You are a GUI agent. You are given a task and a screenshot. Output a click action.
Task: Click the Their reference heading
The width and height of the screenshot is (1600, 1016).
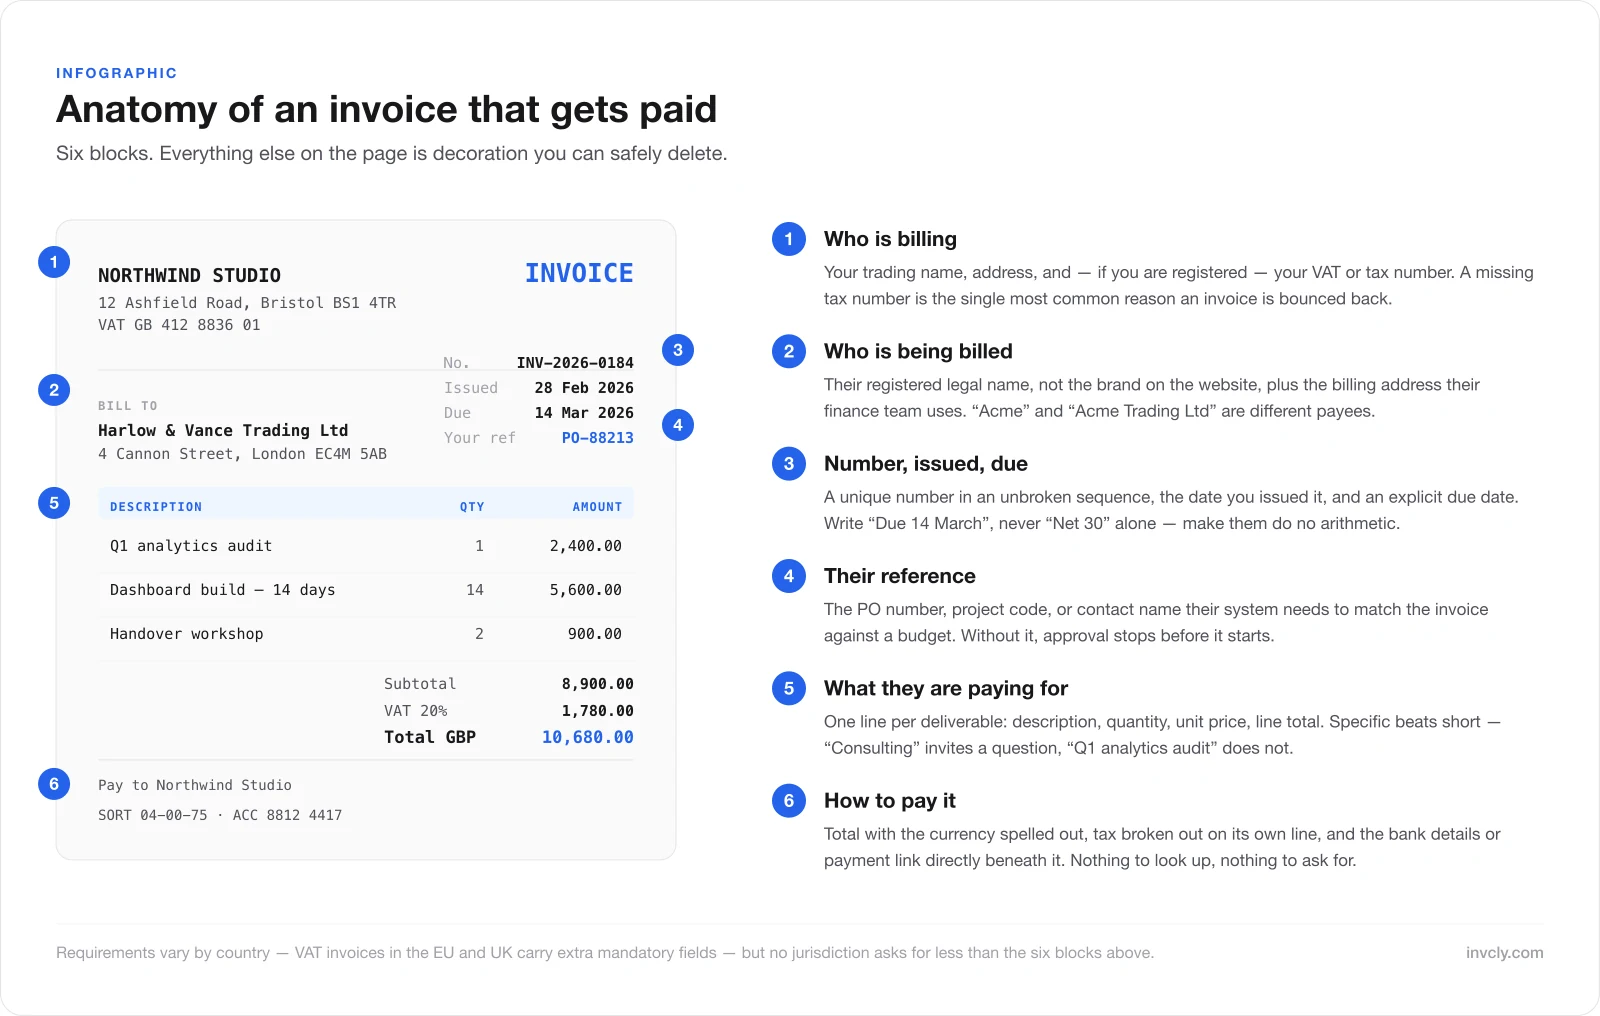900,576
